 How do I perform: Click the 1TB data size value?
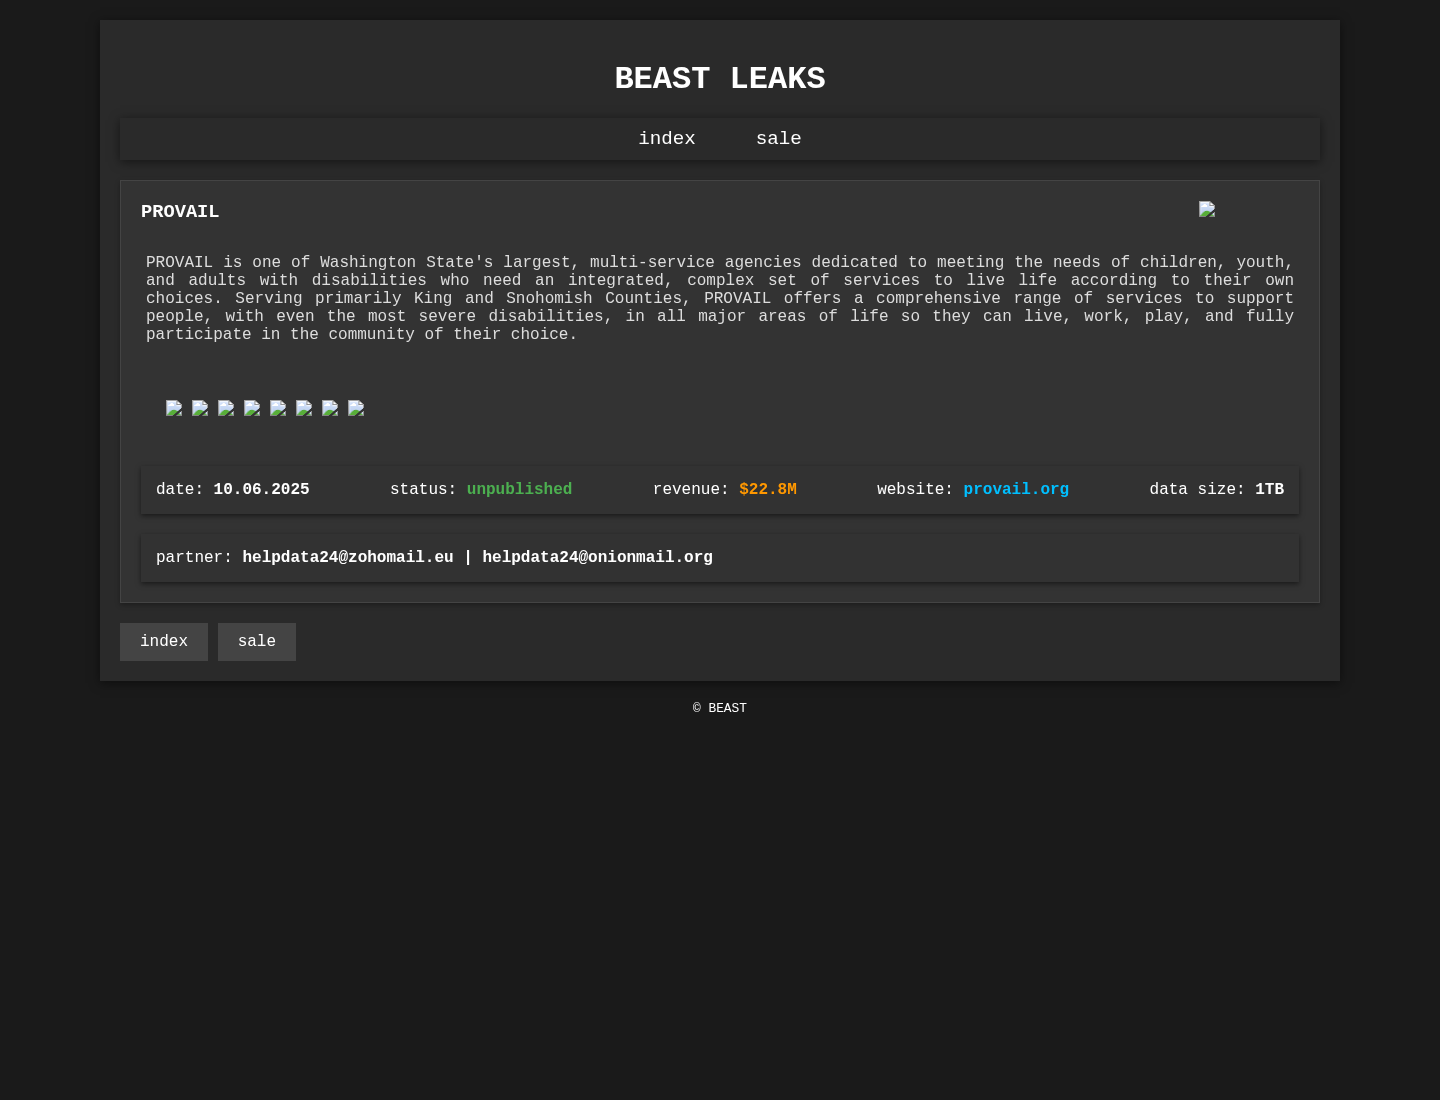click(x=1269, y=490)
